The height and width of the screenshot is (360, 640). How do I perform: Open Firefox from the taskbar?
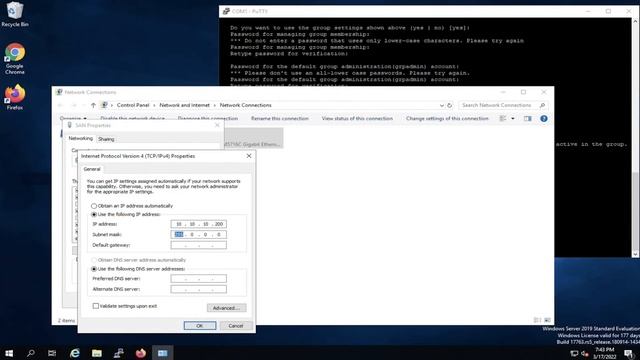(141, 353)
